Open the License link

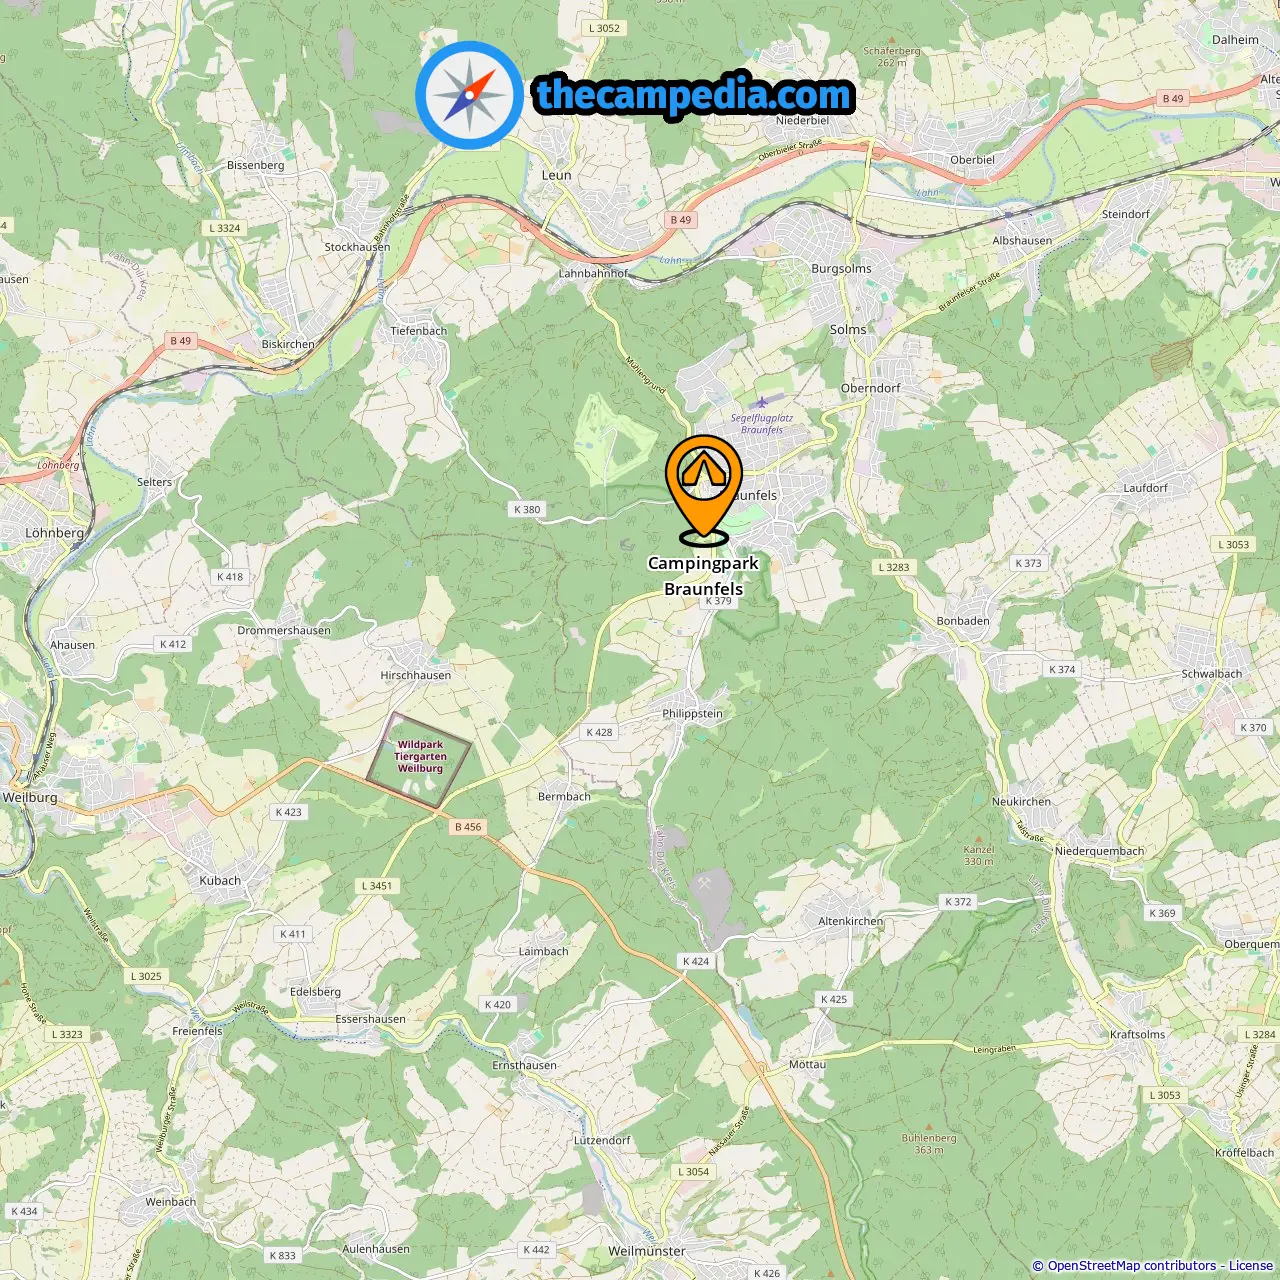[1251, 1266]
